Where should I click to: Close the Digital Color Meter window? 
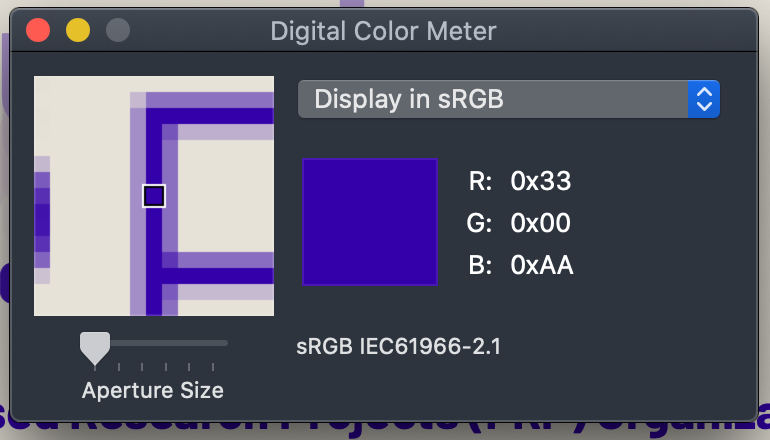(x=38, y=30)
